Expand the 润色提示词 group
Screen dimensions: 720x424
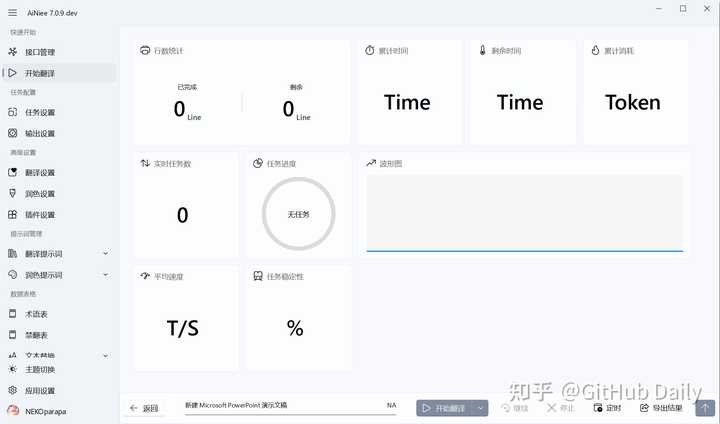[105, 274]
